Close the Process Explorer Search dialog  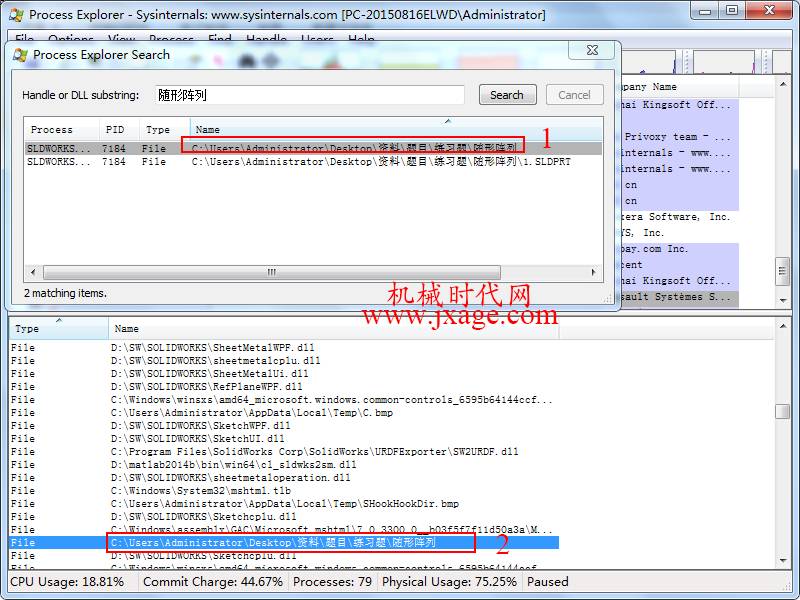point(592,50)
